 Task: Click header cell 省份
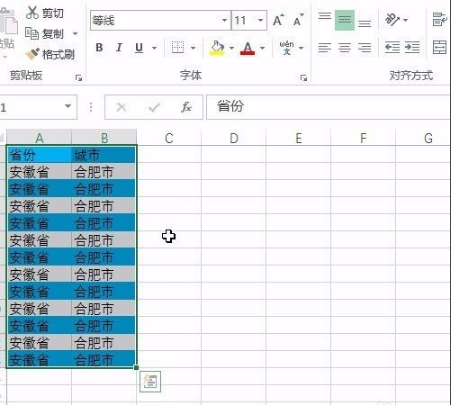[39, 155]
